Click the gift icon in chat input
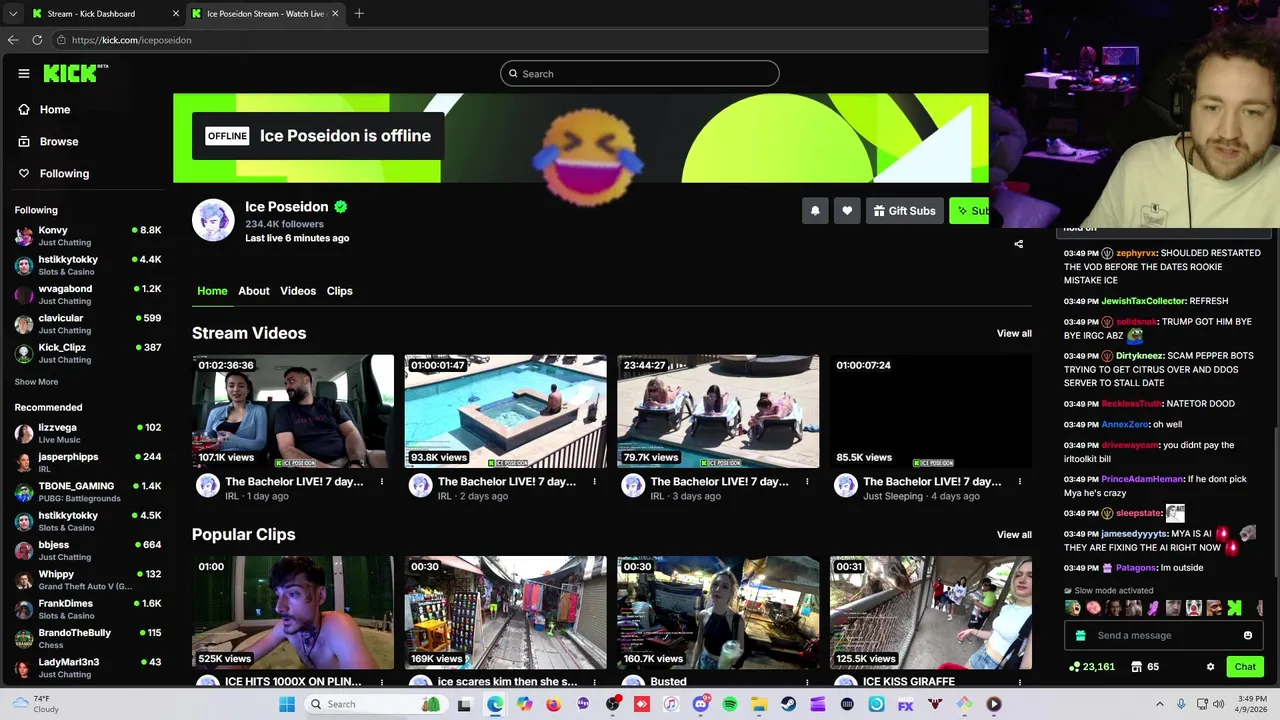 (1080, 635)
